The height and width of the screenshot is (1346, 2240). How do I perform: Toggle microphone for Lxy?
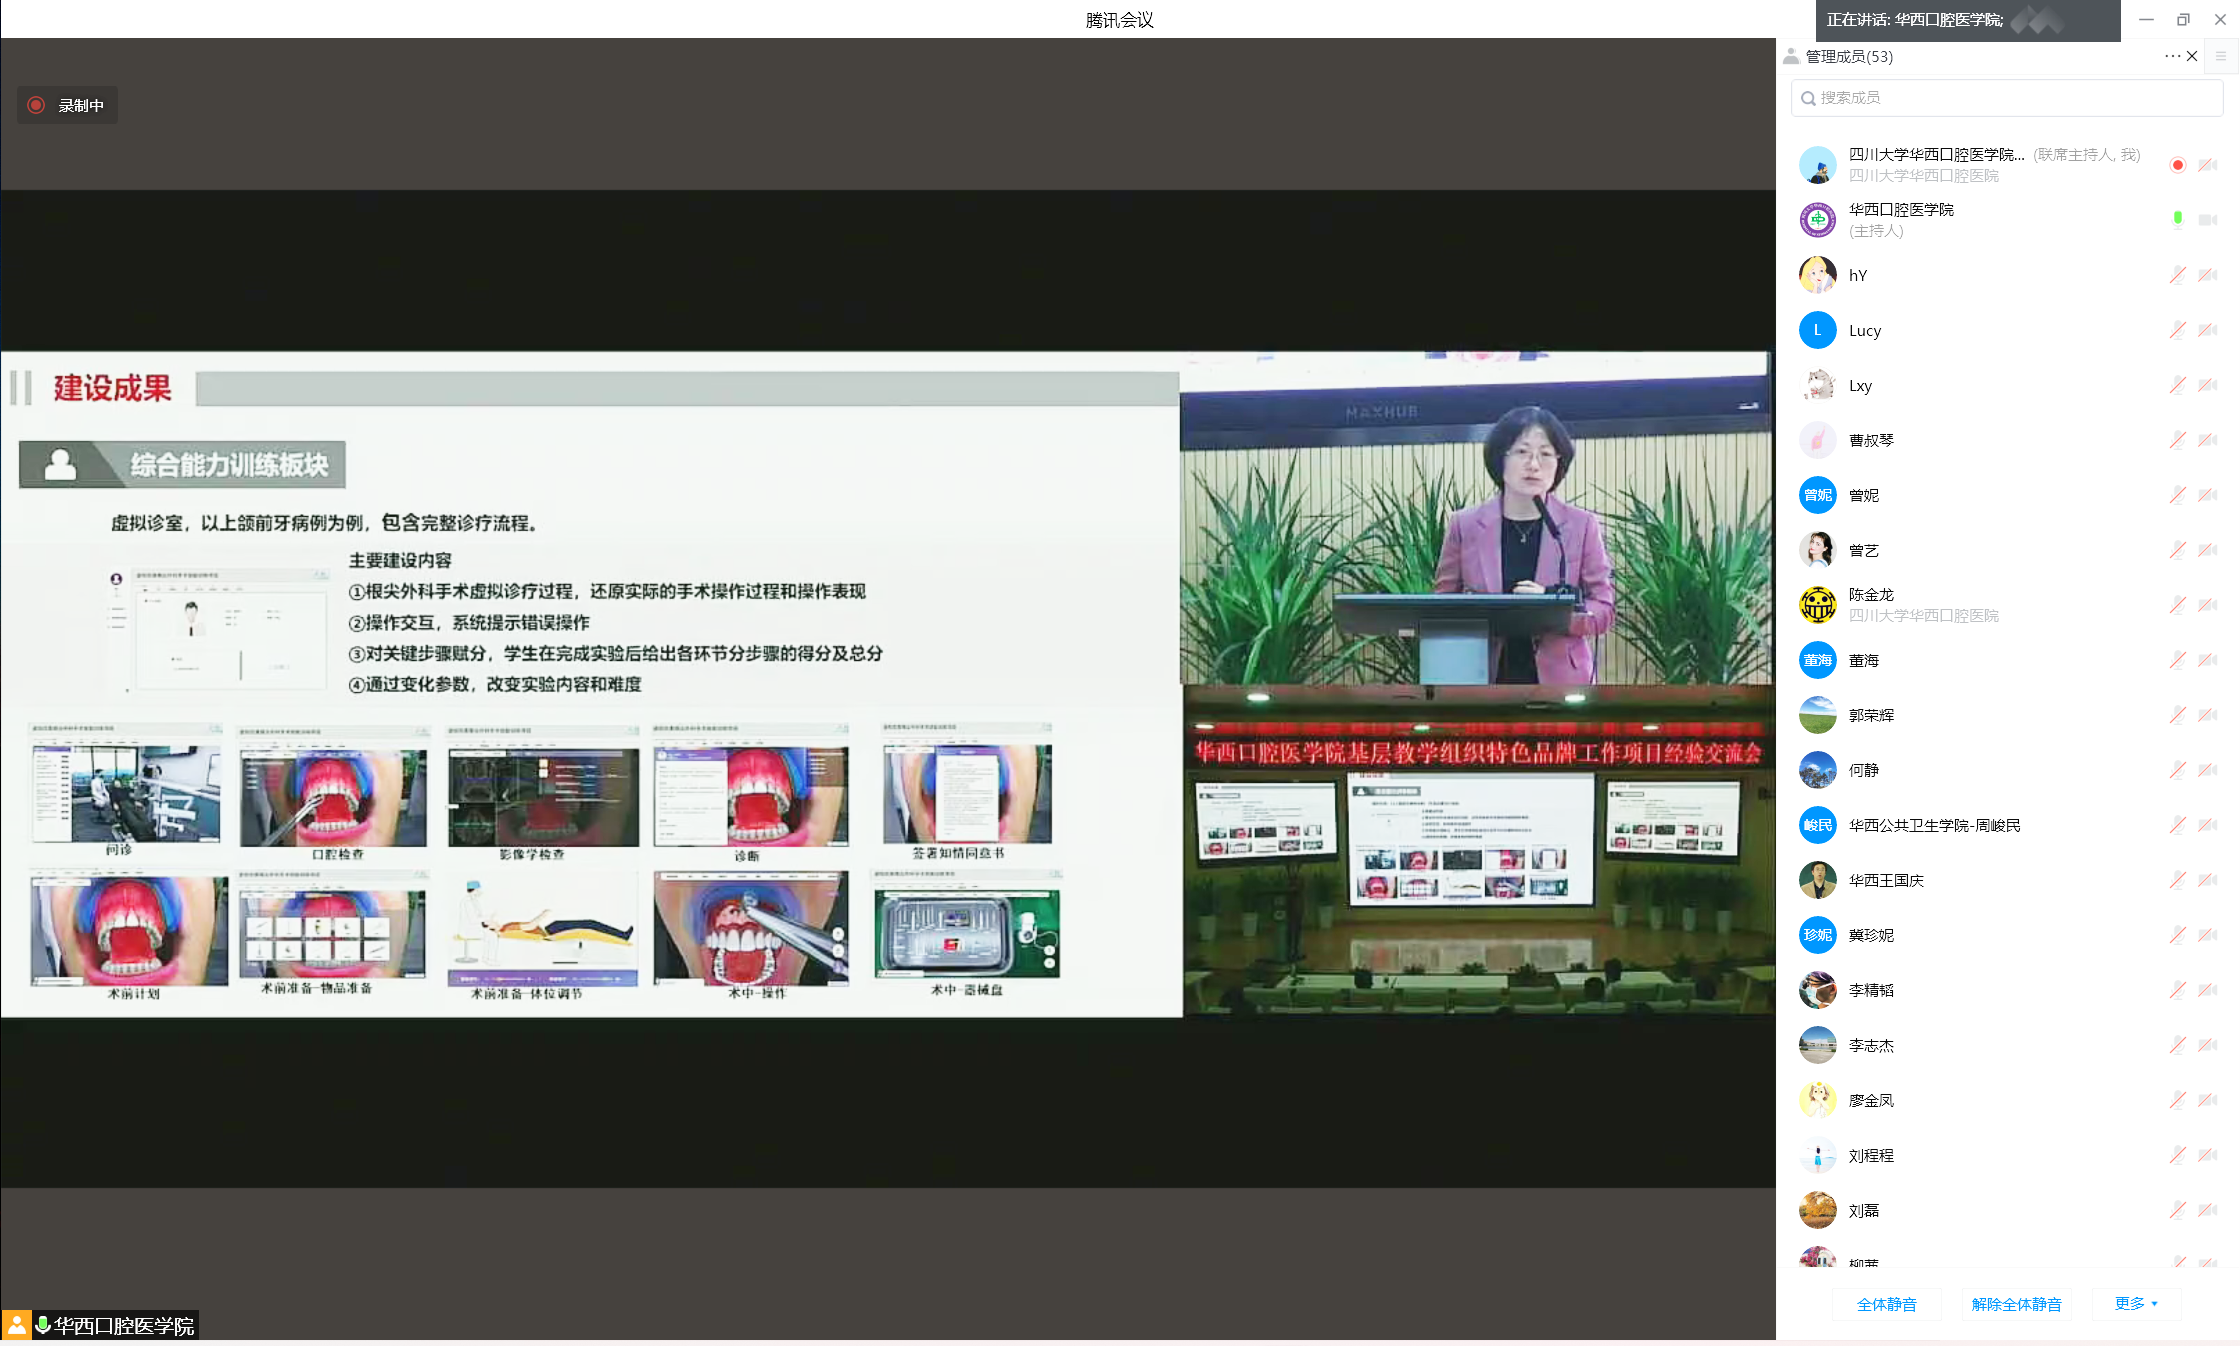click(2177, 385)
